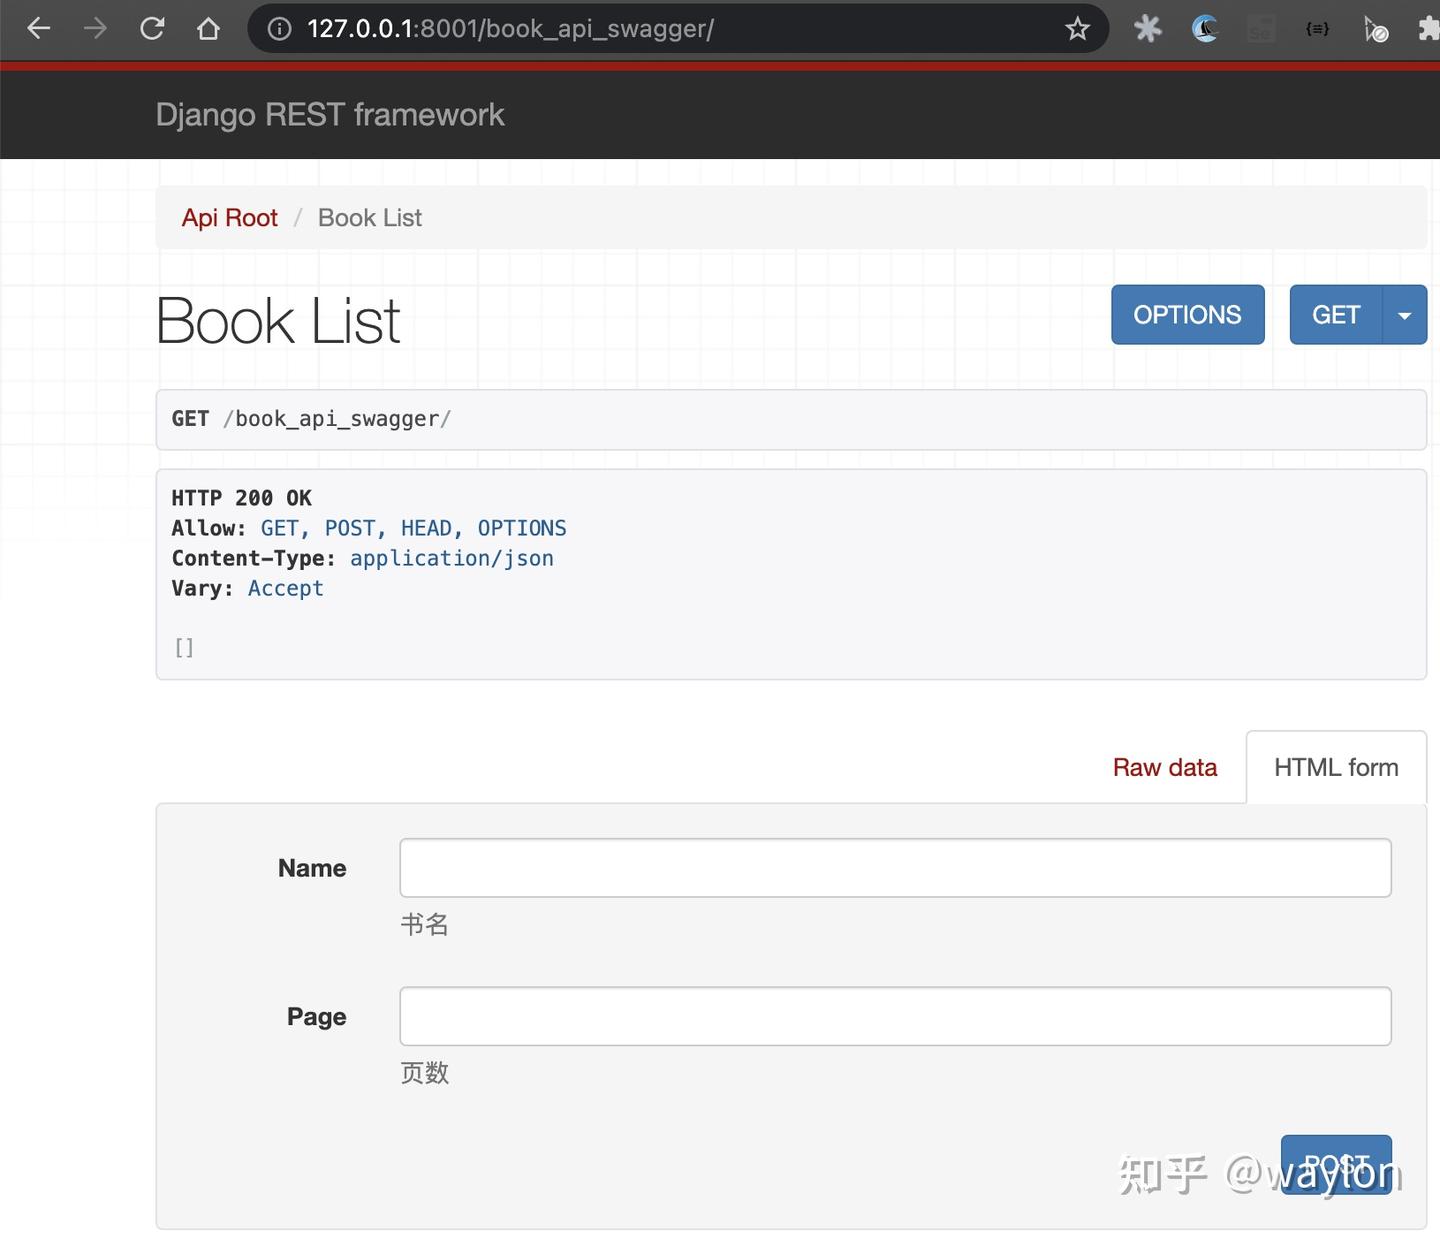Reload the current page
This screenshot has width=1440, height=1239.
pos(152,29)
